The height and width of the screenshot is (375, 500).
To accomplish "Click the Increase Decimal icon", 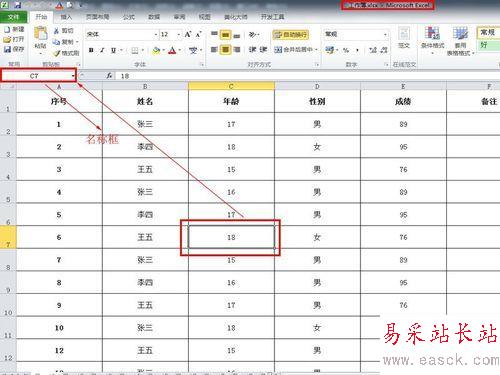I will [373, 50].
